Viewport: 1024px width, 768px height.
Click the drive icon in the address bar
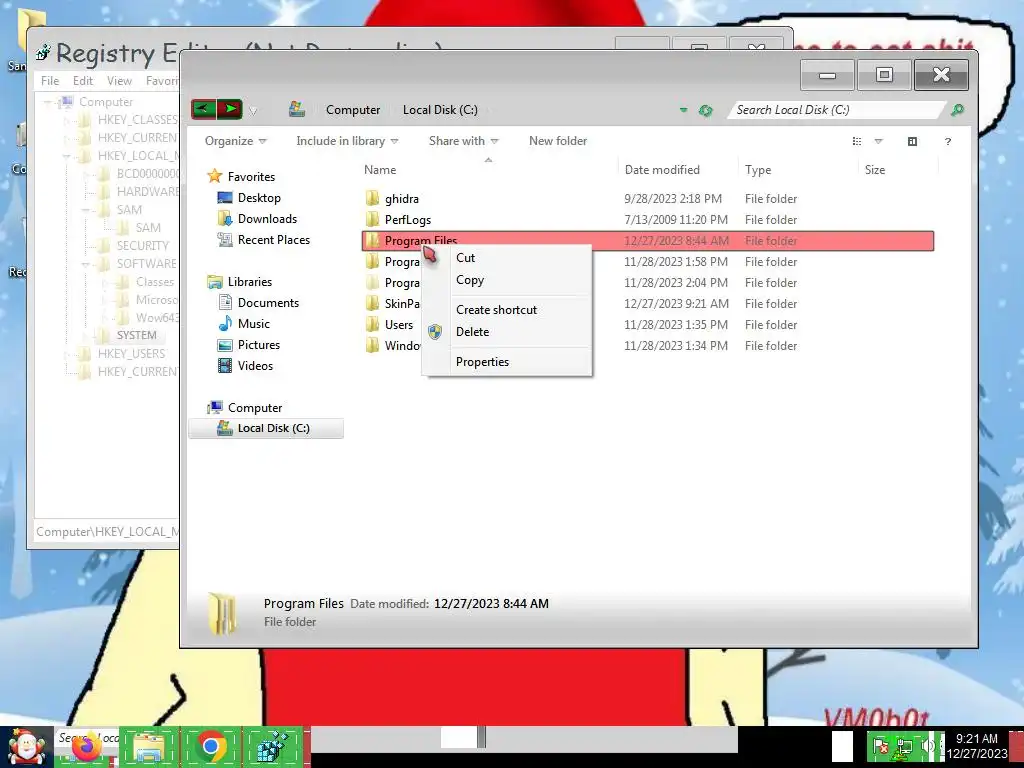(x=297, y=109)
